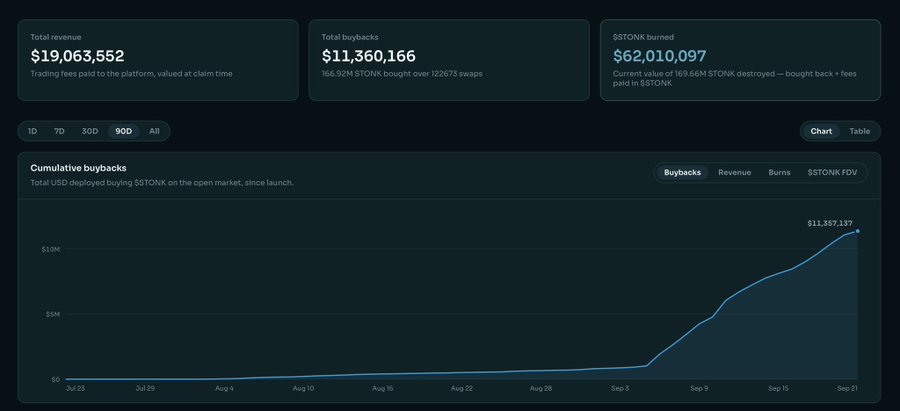Screen dimensions: 900x411
Task: Click the Total buybacks card title
Action: coord(350,37)
